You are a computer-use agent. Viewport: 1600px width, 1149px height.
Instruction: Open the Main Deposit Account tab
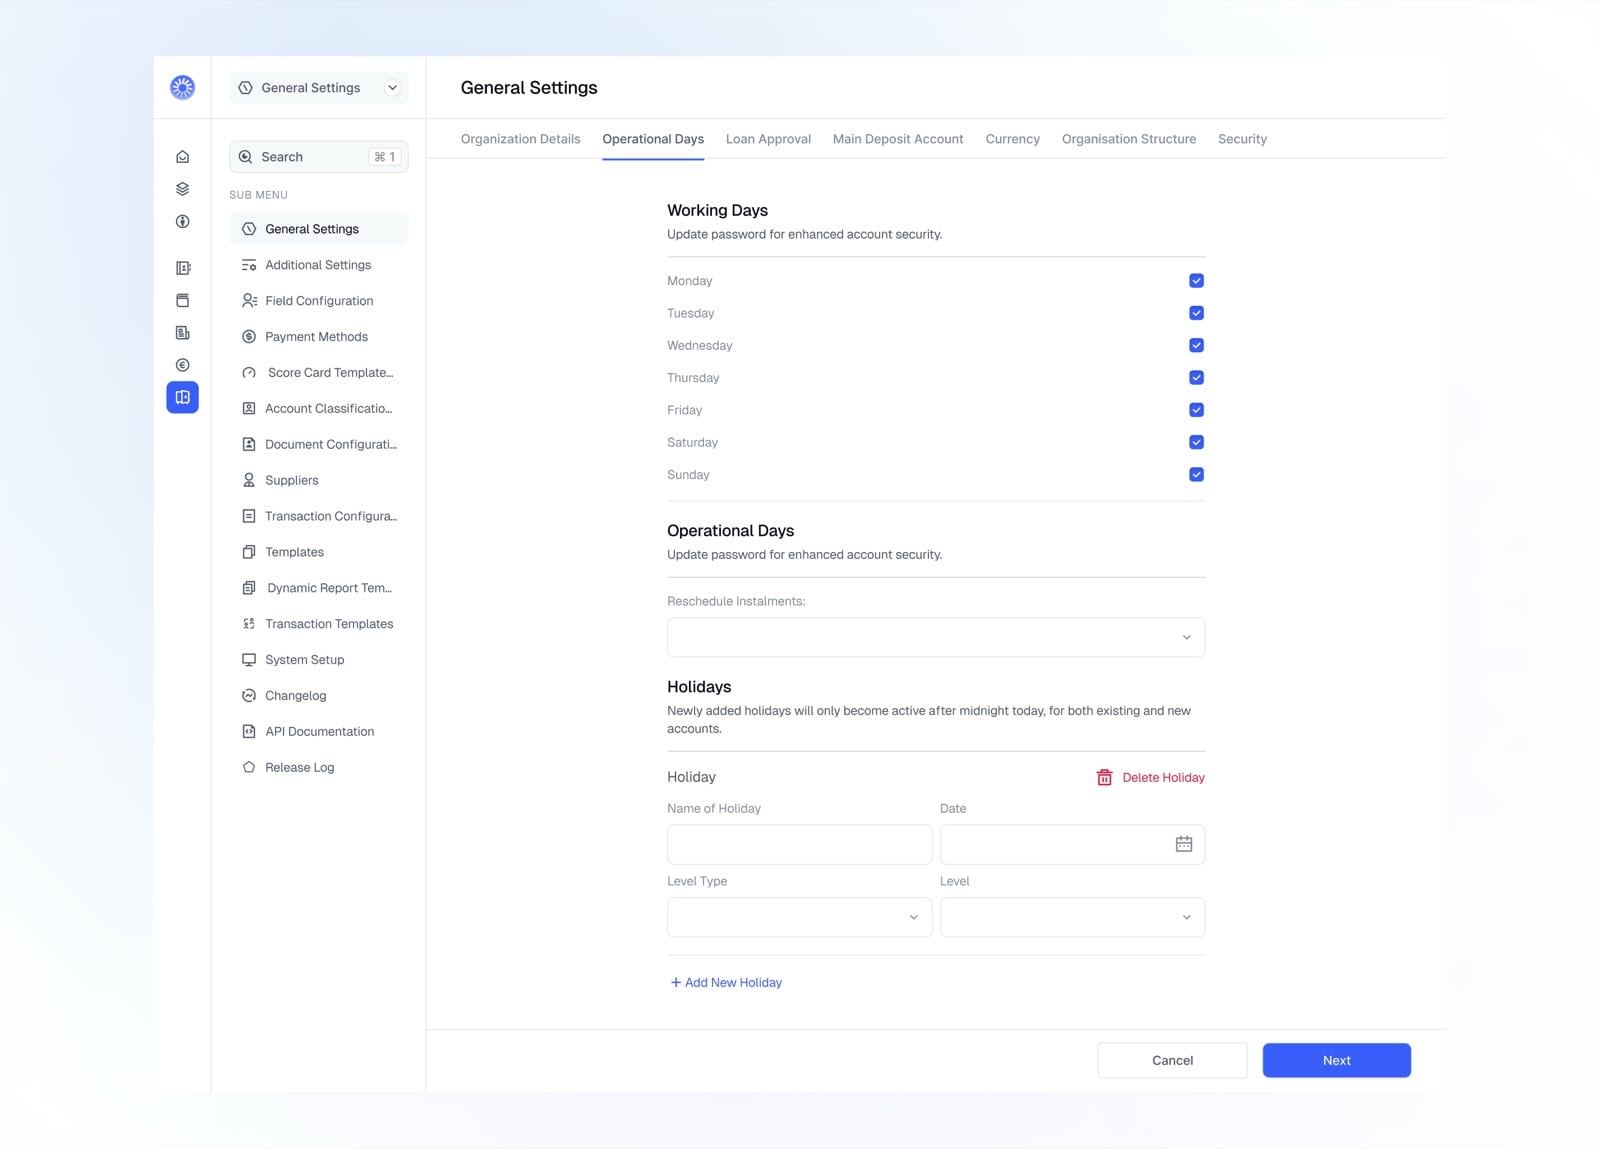coord(898,139)
